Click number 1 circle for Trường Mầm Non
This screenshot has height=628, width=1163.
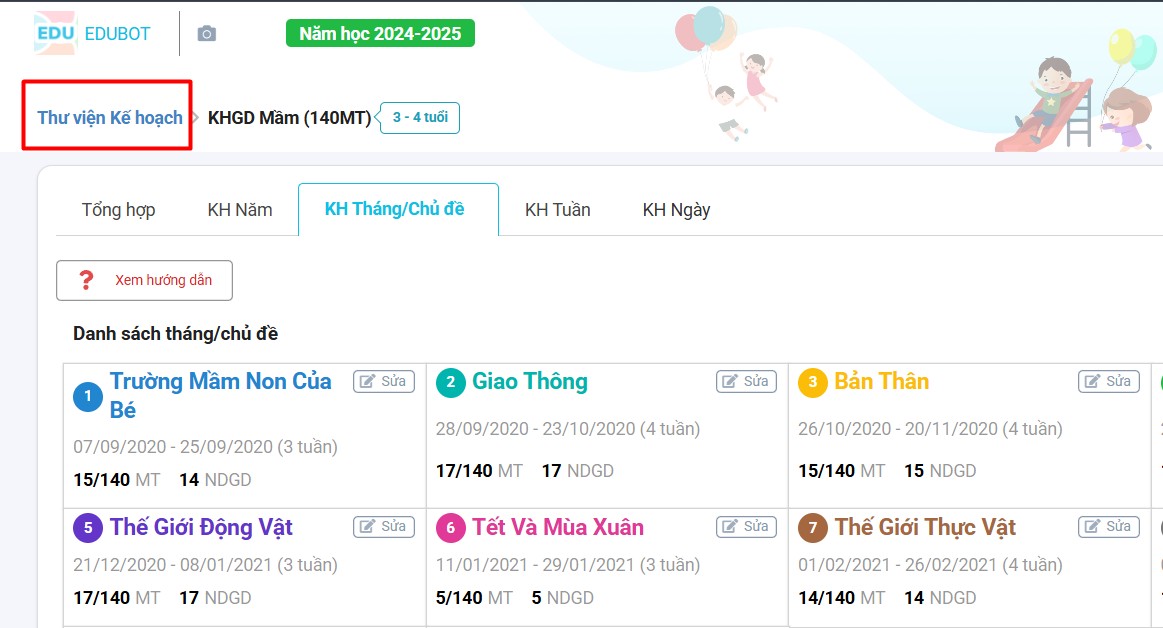pyautogui.click(x=88, y=397)
